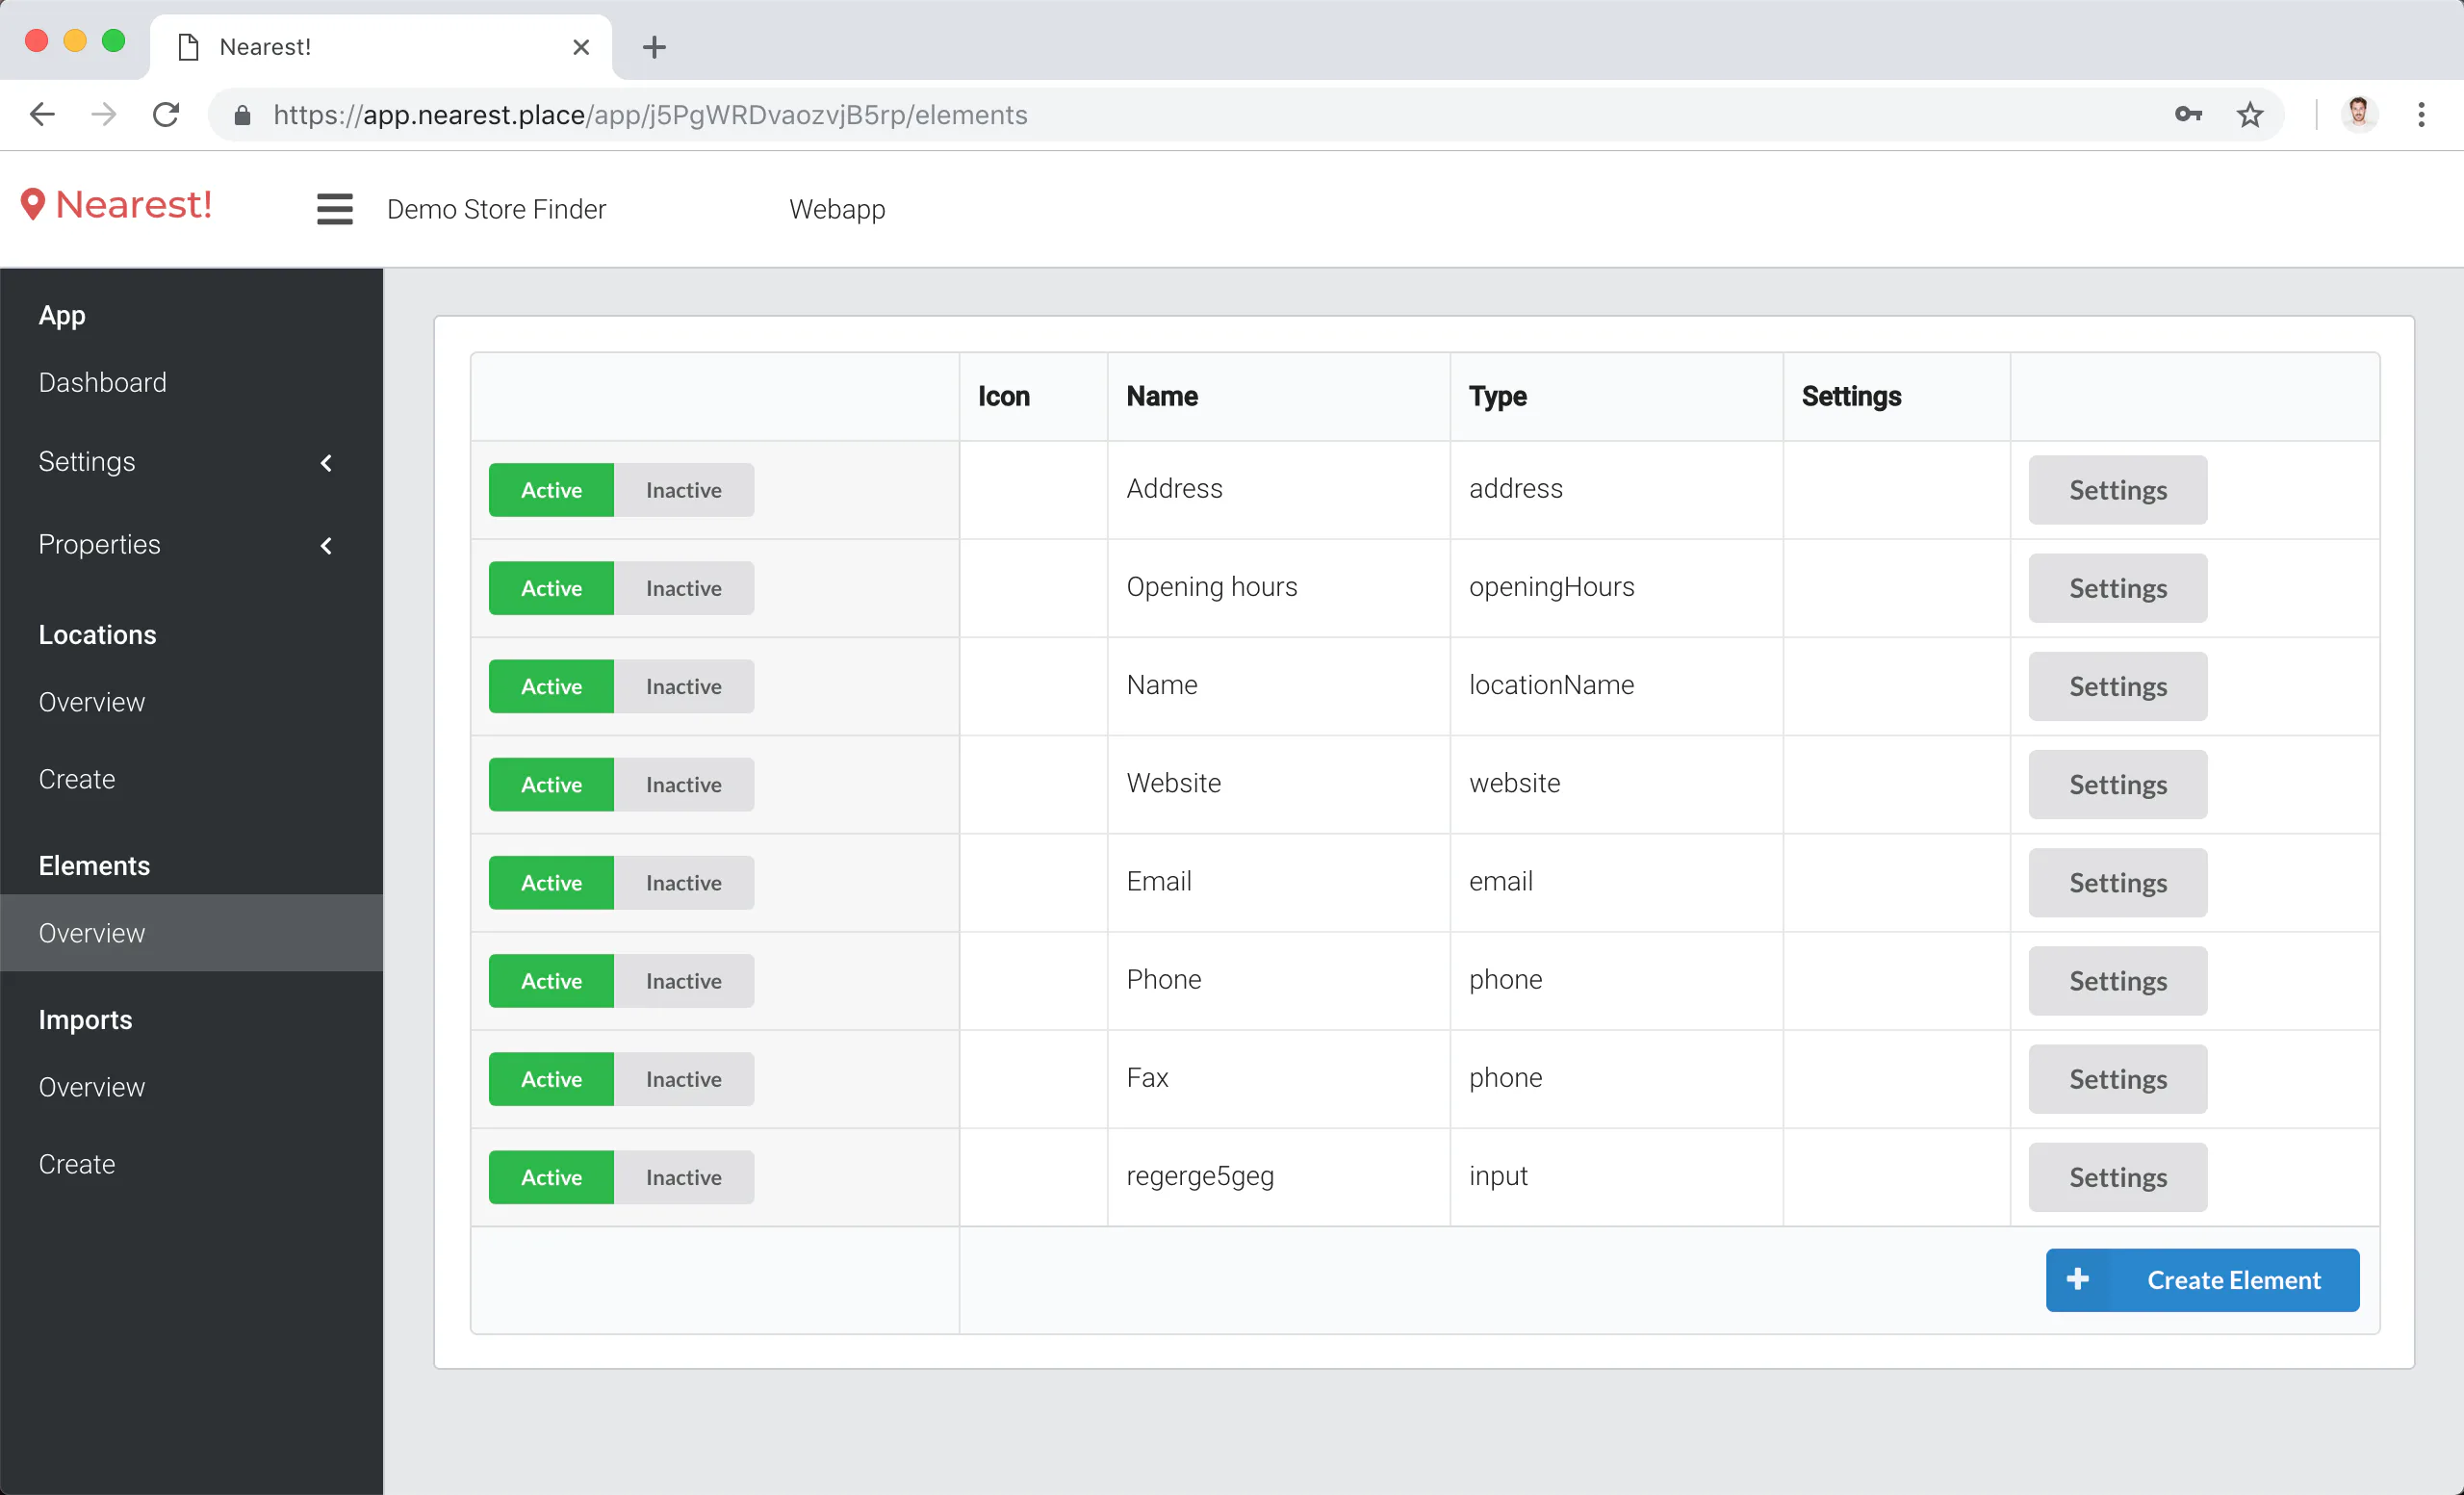Image resolution: width=2464 pixels, height=1495 pixels.
Task: Expand the Settings sidebar chevron
Action: click(326, 463)
